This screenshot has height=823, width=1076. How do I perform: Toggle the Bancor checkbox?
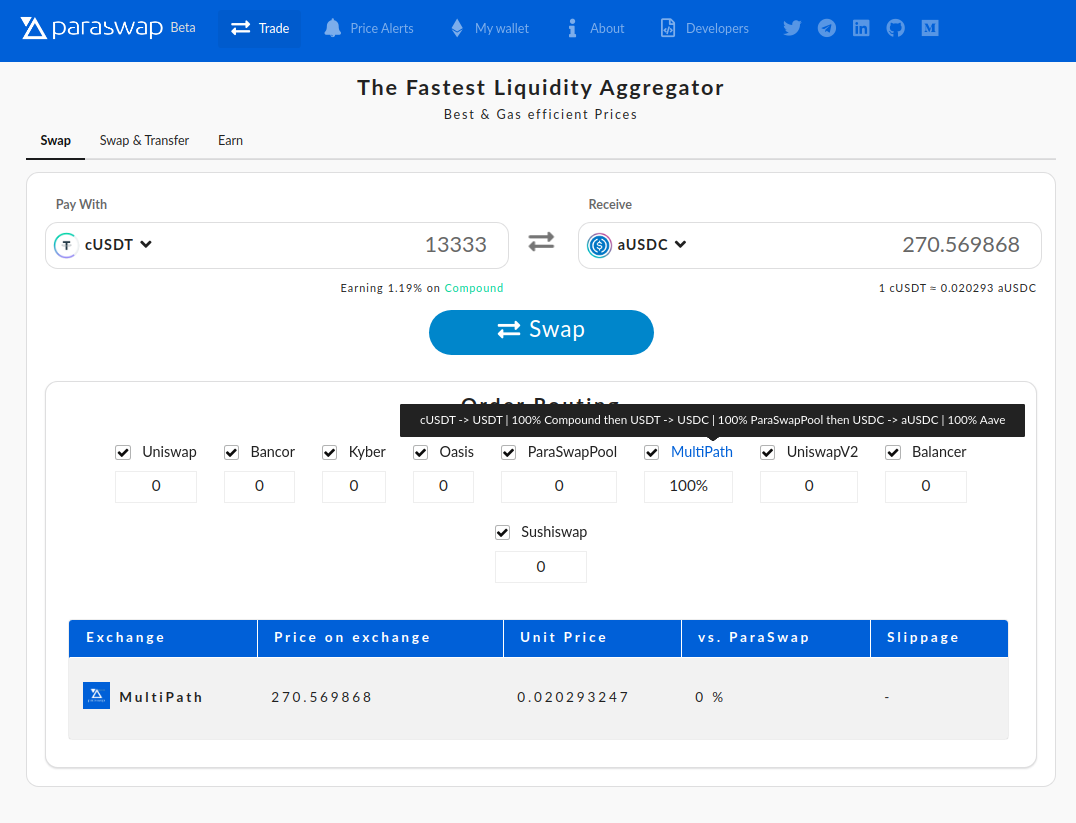(x=231, y=452)
